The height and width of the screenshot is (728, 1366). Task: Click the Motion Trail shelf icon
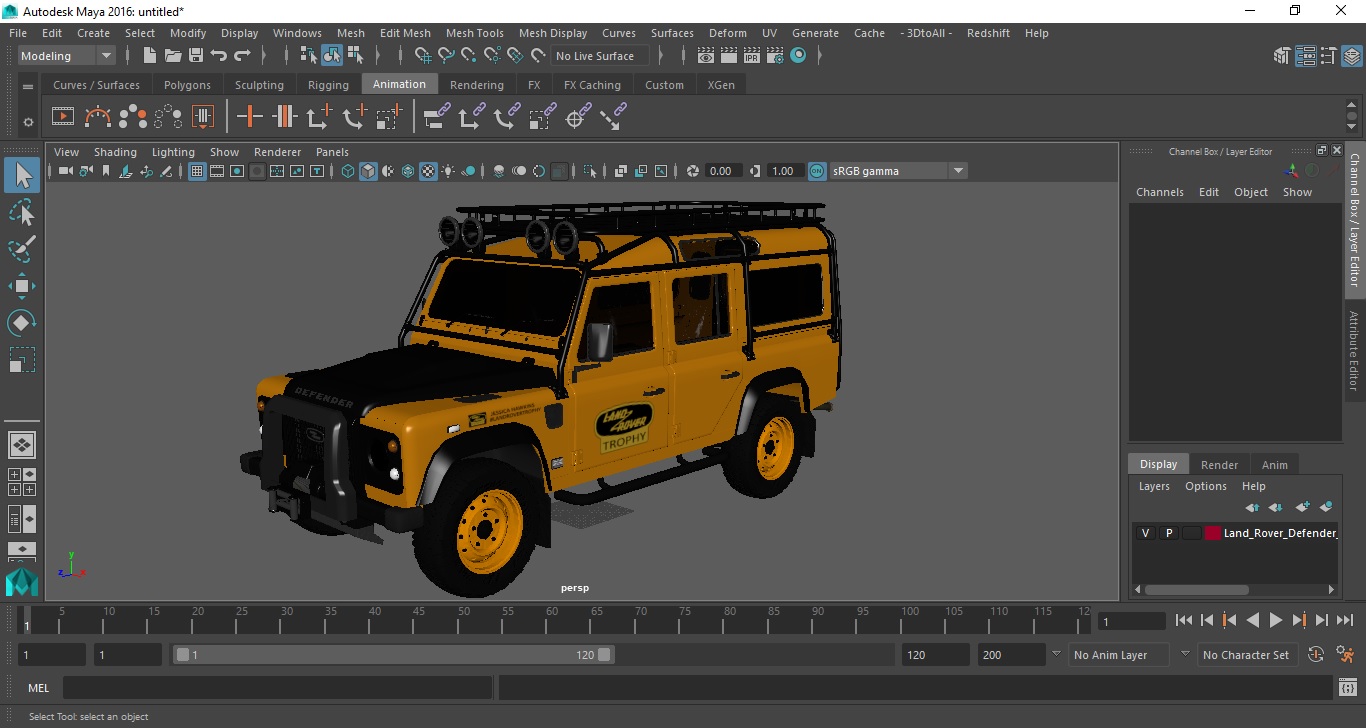point(98,117)
